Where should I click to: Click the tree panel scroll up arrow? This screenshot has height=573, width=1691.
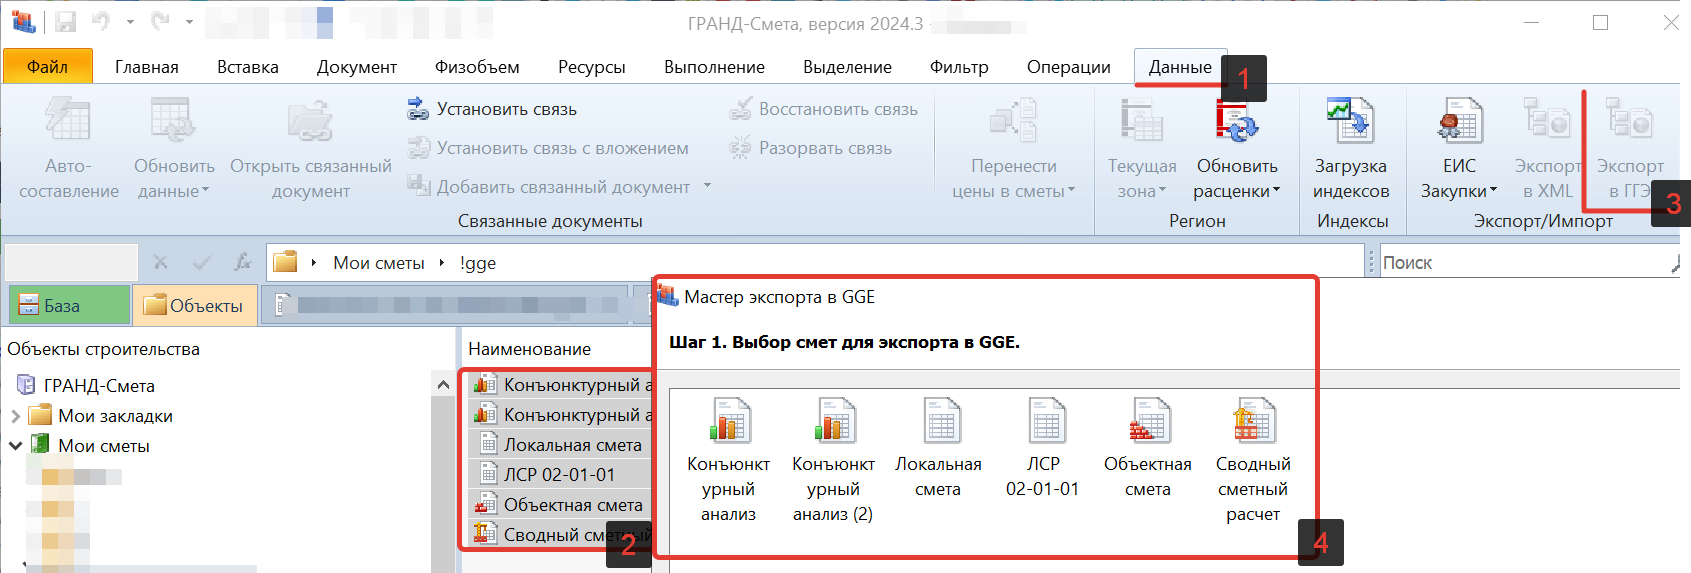[443, 384]
